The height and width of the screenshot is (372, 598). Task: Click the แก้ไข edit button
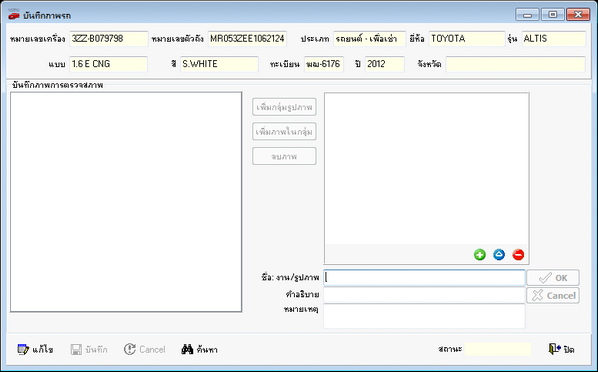[x=35, y=349]
